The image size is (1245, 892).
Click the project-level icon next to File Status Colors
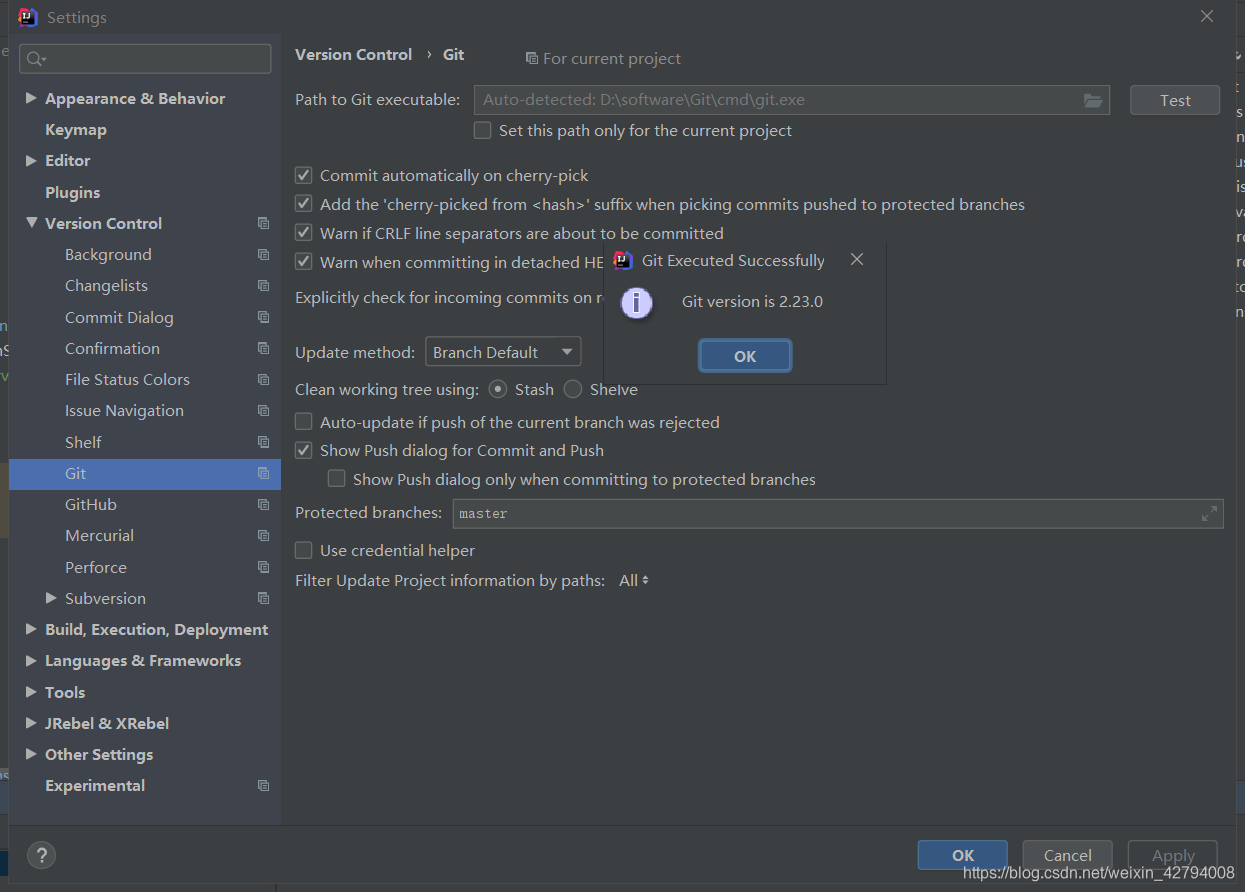(263, 379)
